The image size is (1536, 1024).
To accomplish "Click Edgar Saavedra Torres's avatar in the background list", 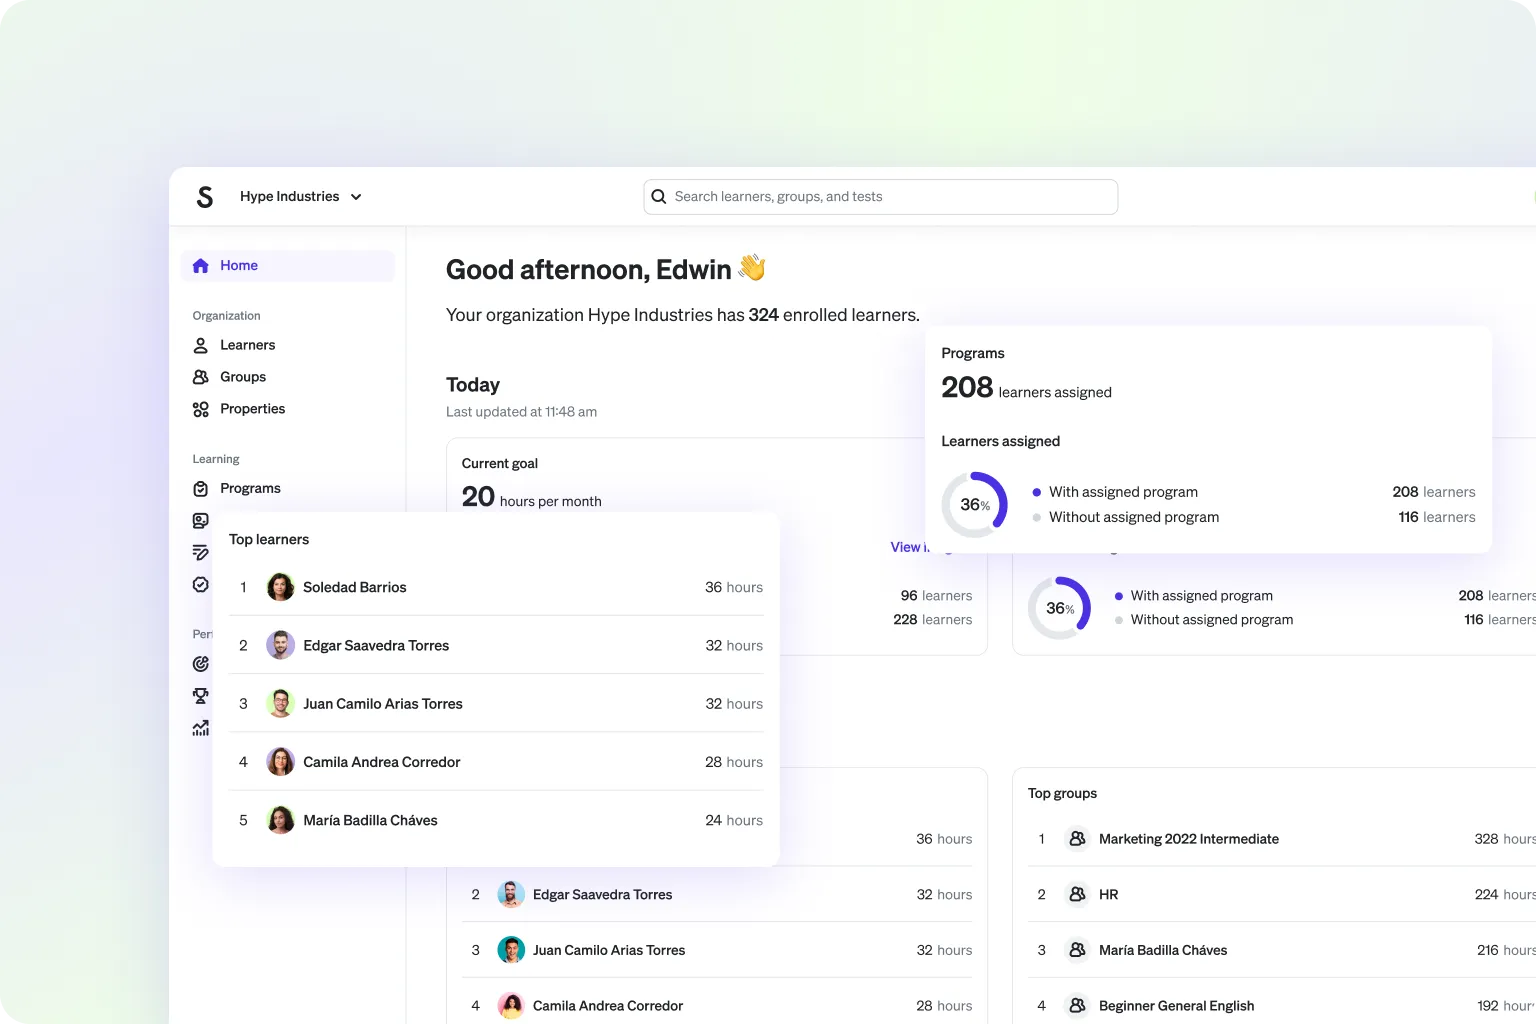I will click(511, 894).
